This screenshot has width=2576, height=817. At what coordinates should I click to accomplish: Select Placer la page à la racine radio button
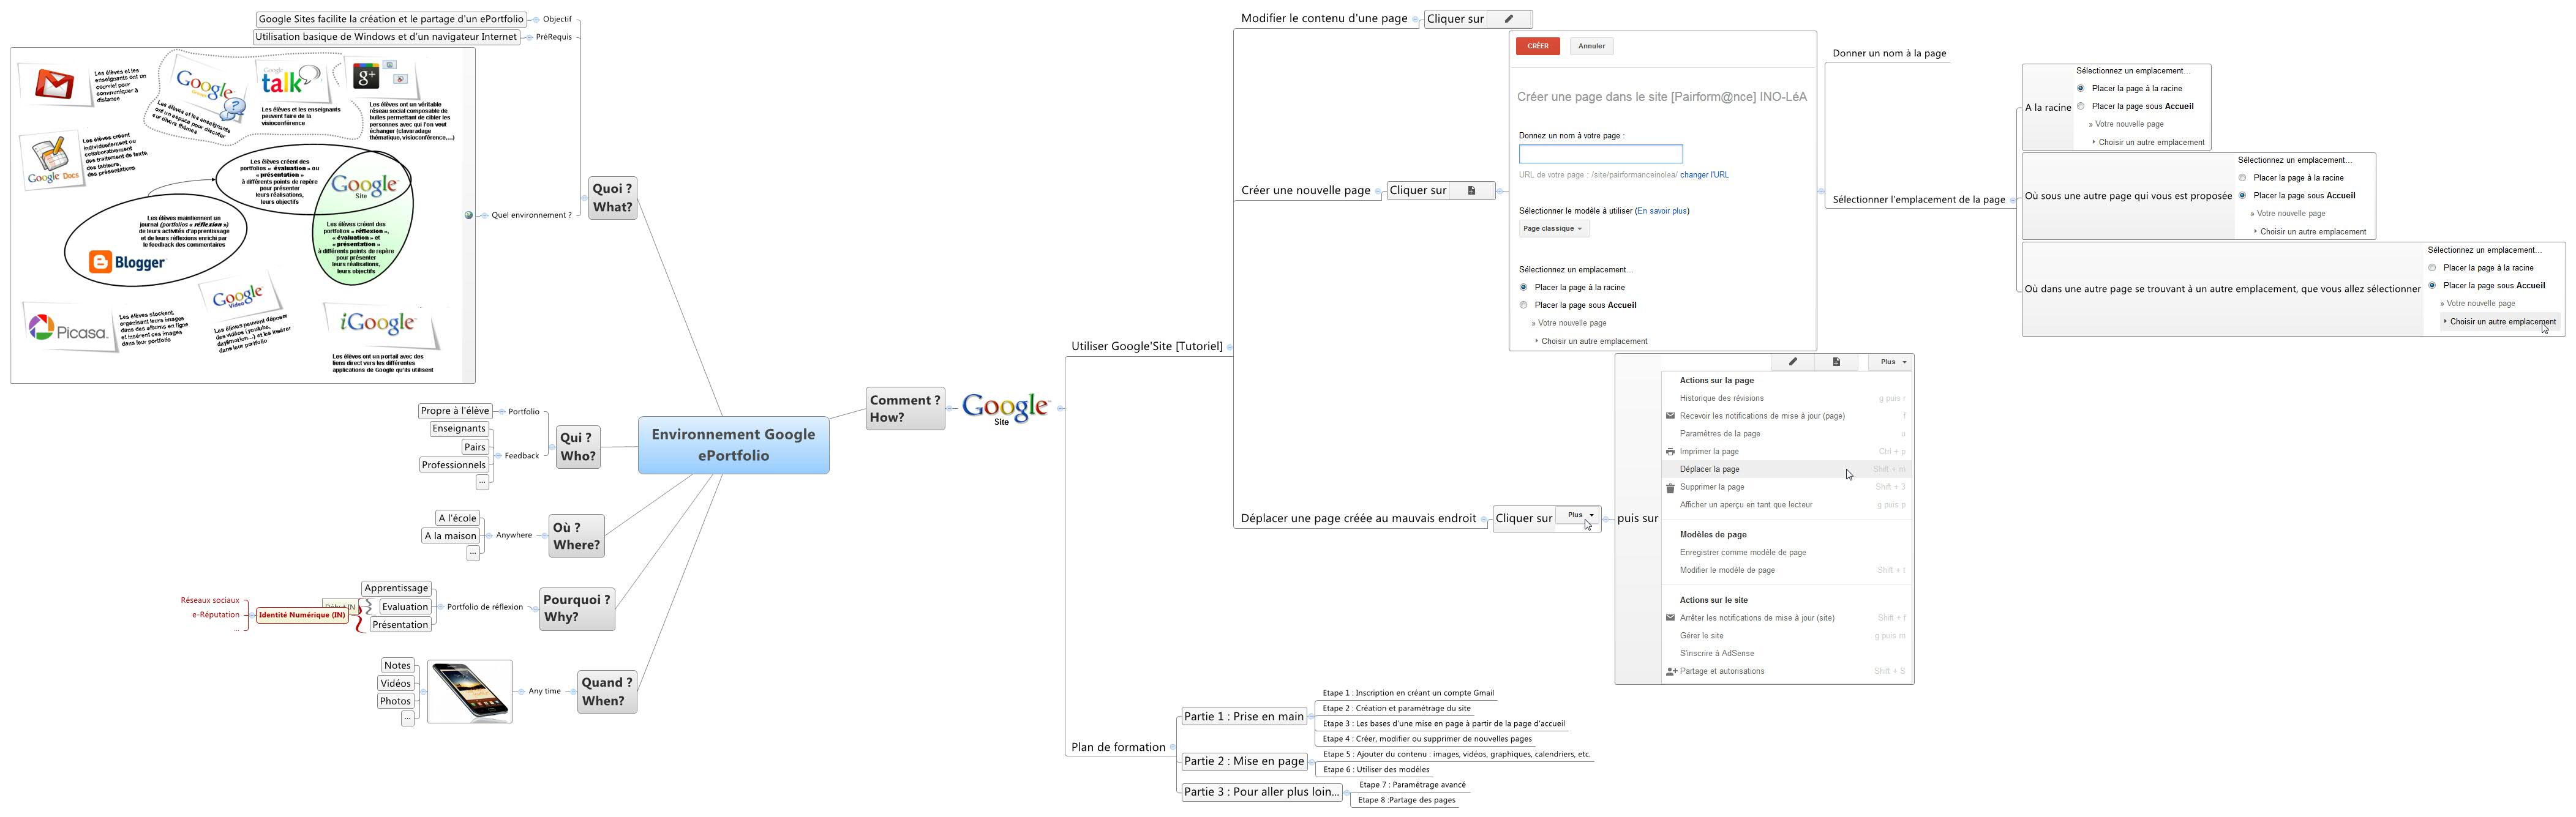[x=1525, y=287]
